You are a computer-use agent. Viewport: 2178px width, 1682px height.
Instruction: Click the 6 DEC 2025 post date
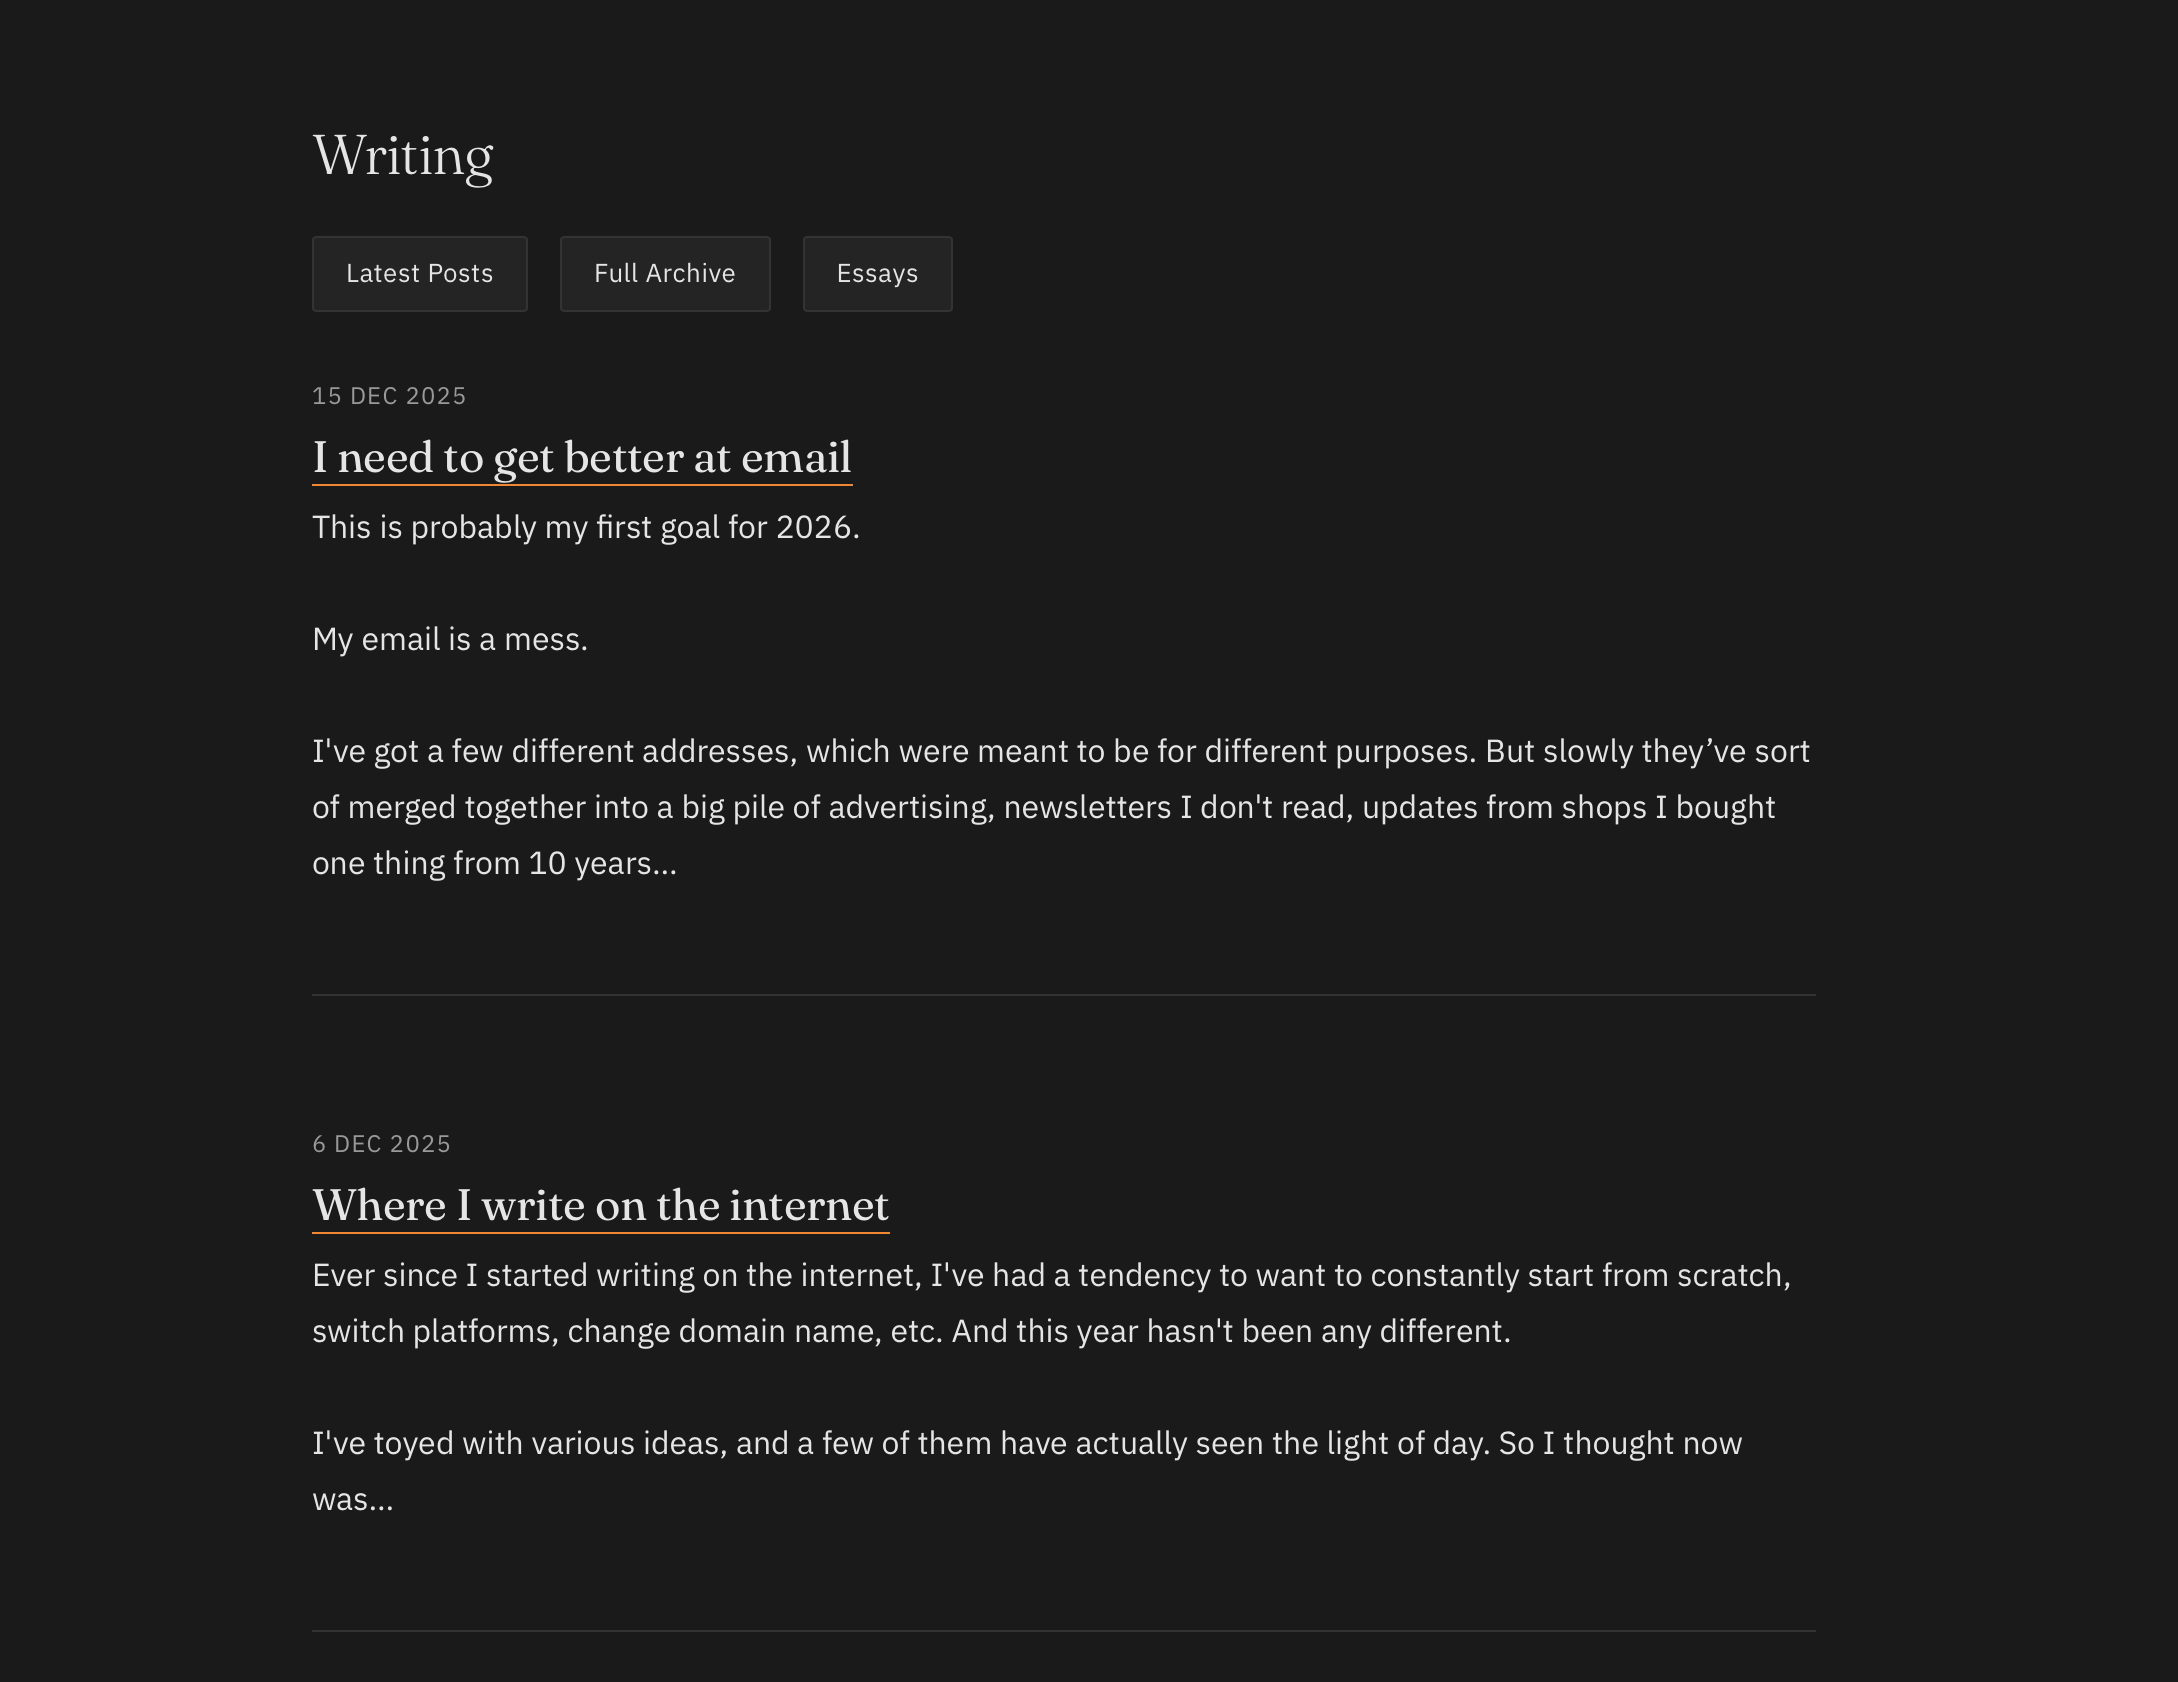click(381, 1144)
